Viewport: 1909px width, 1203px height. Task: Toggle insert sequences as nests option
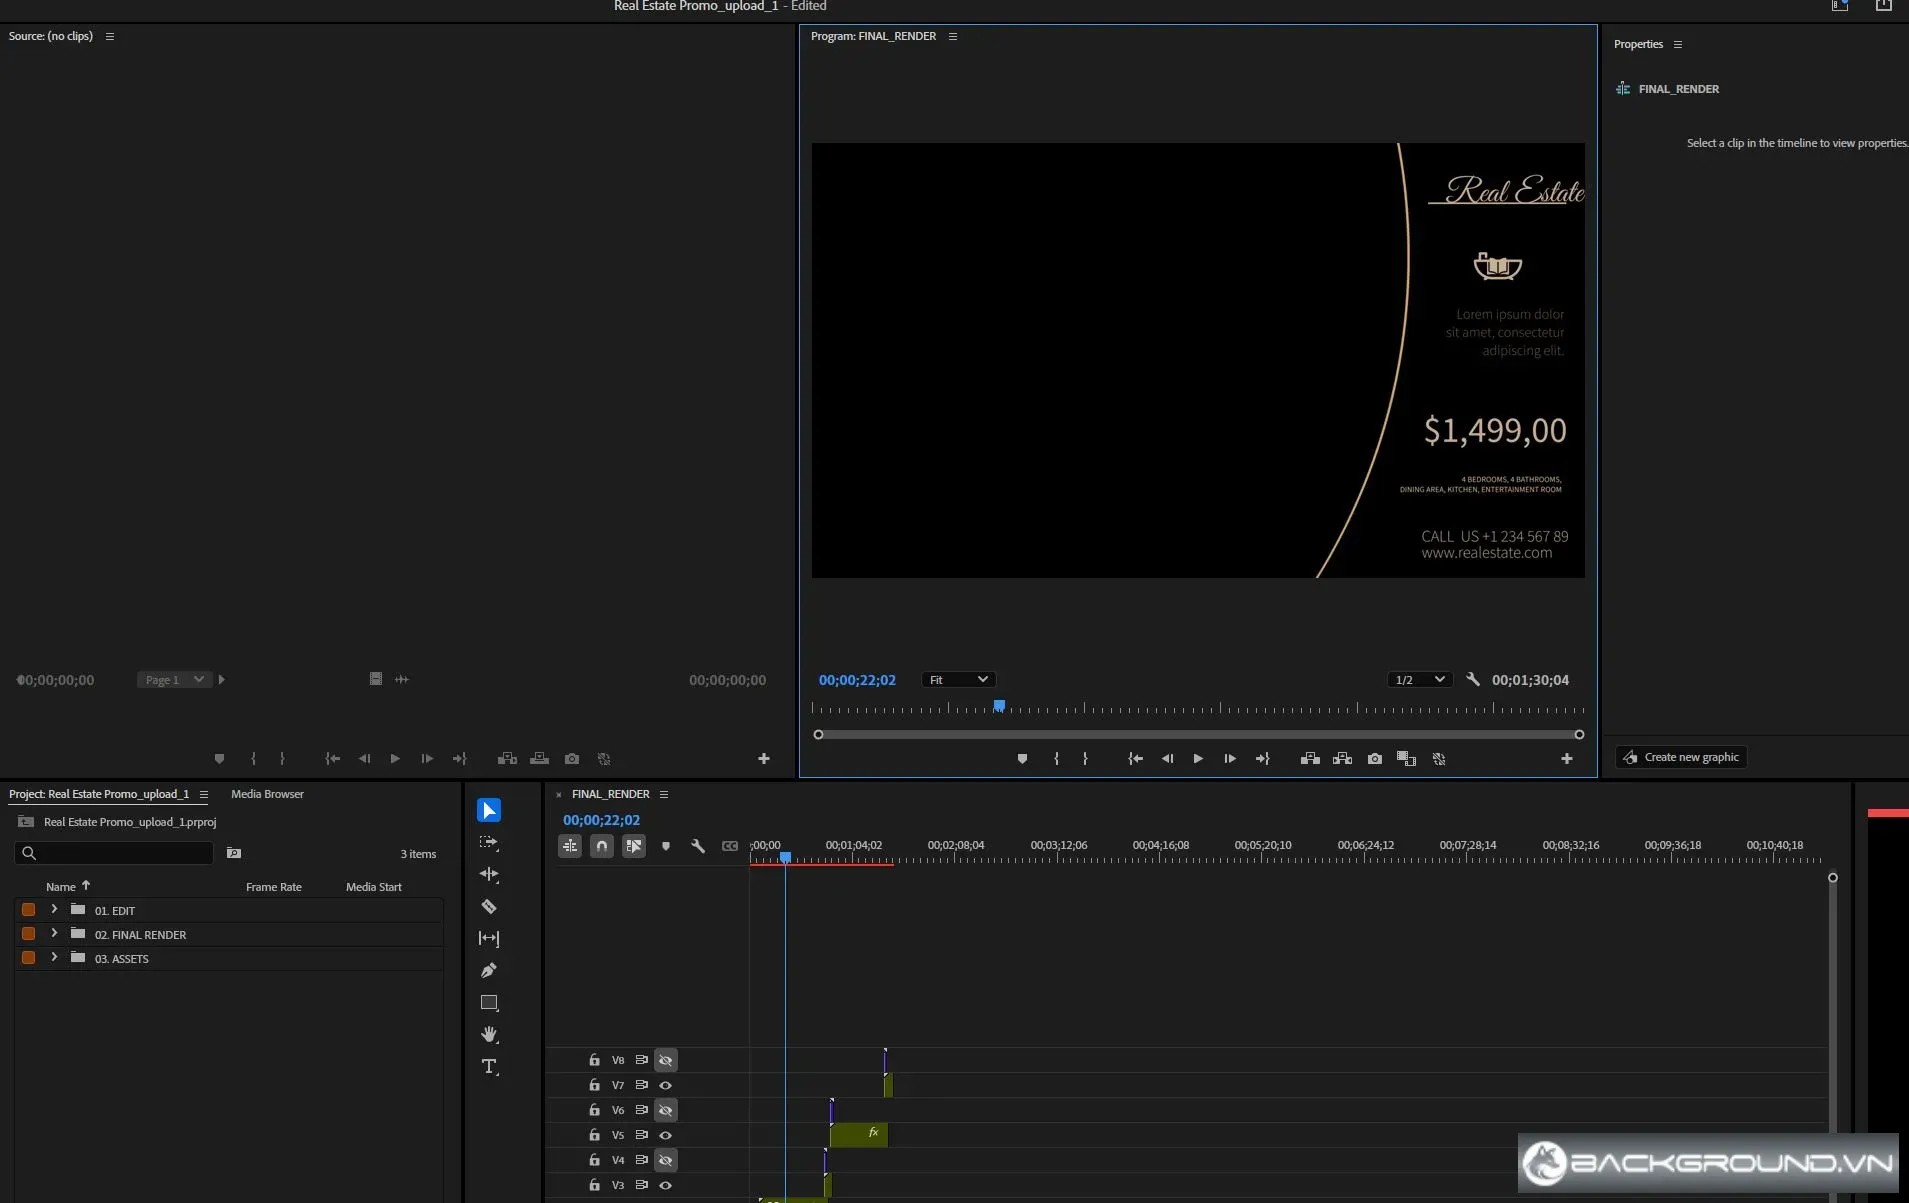click(570, 846)
